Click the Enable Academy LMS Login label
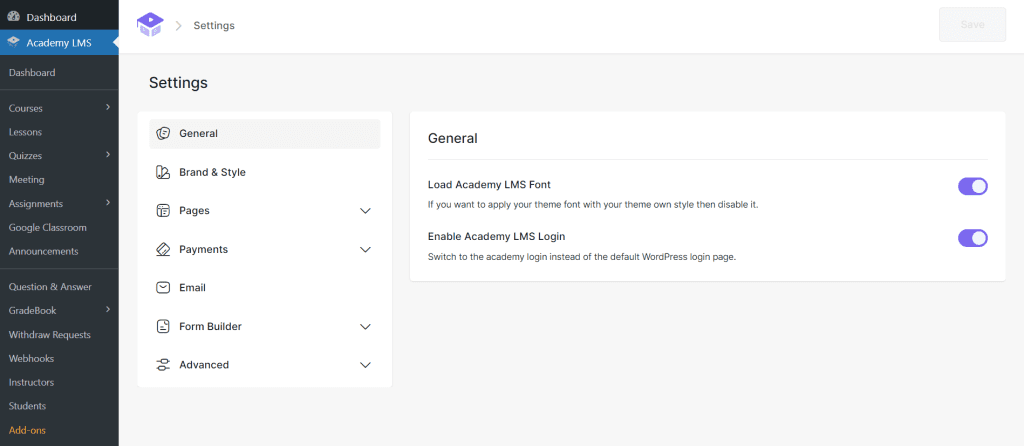This screenshot has width=1024, height=446. 496,236
